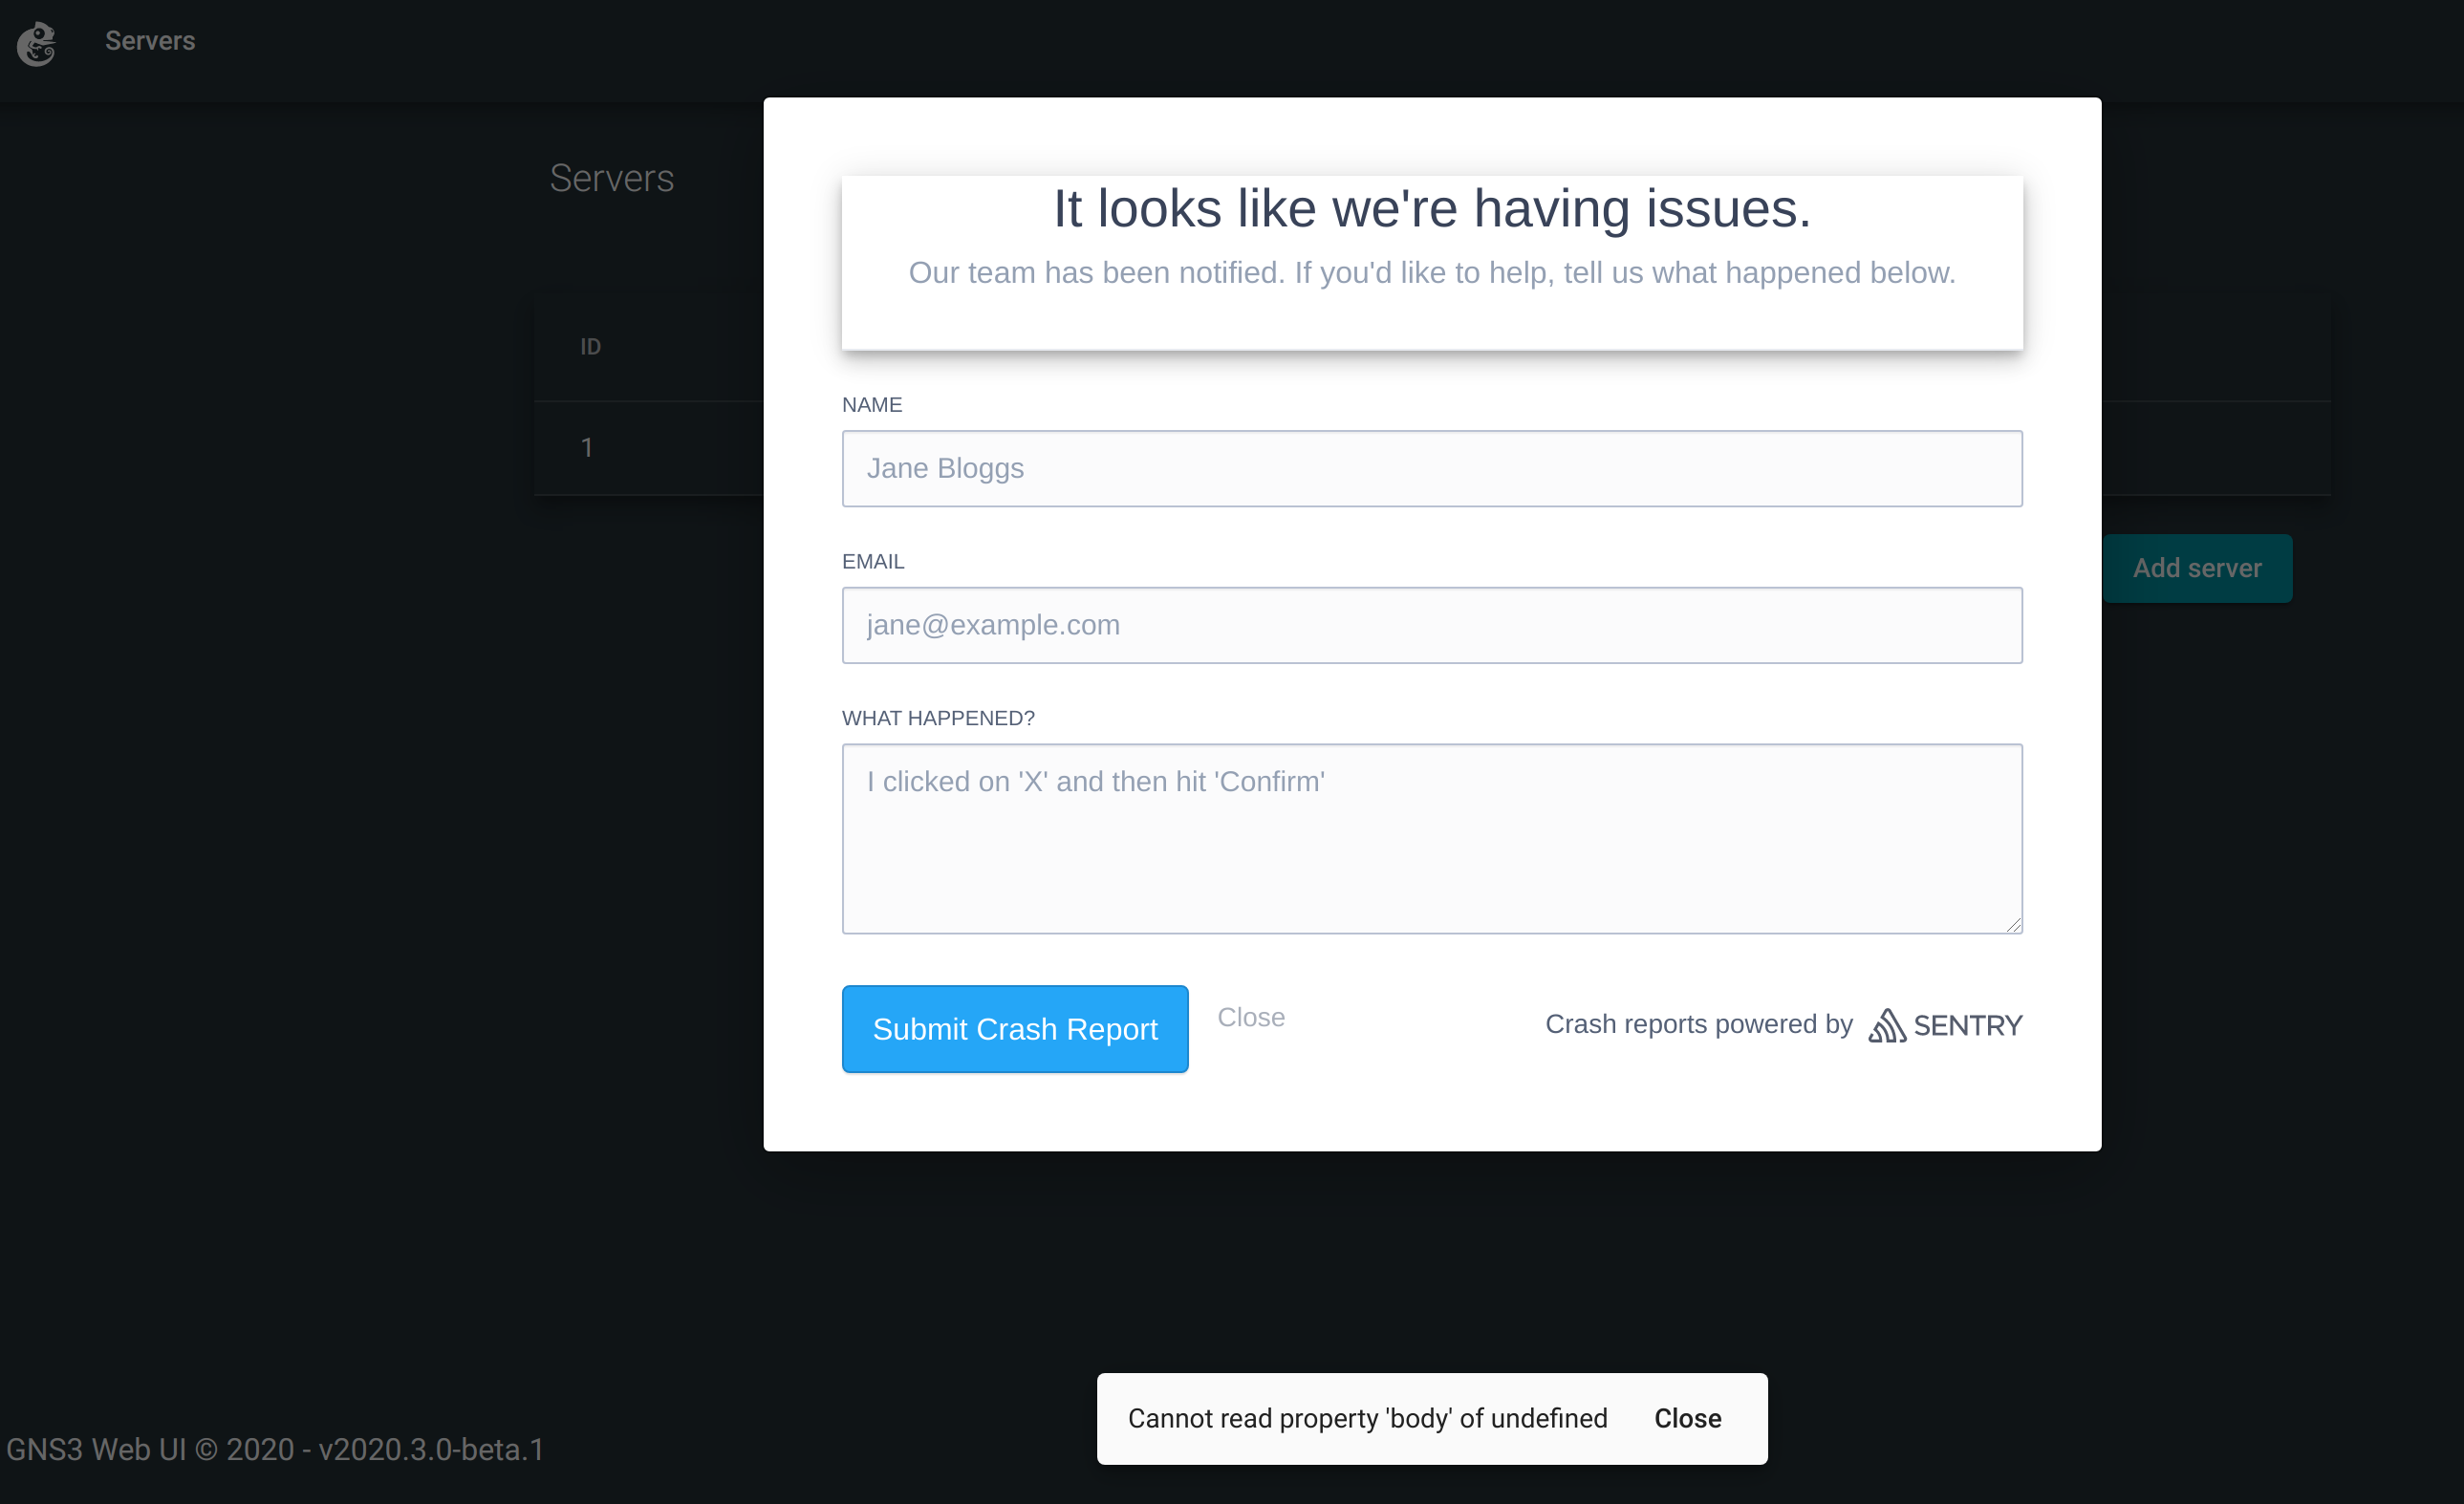The image size is (2464, 1504).
Task: Click the error message 'Cannot read property body'
Action: tap(1367, 1418)
